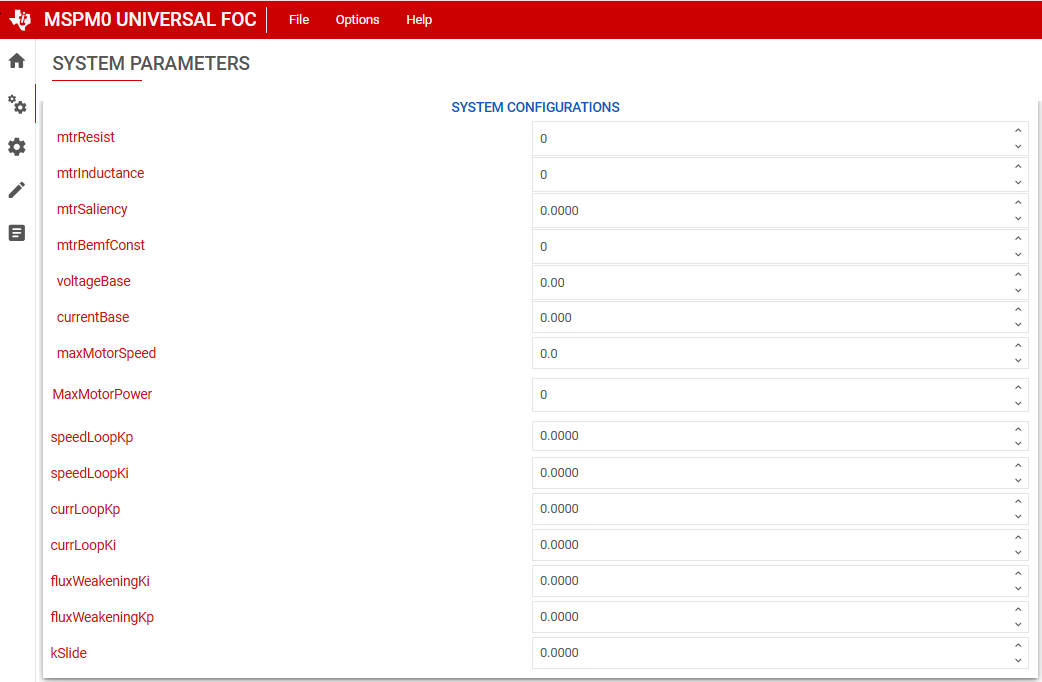Decrement the maxMotorSpeed spinner down arrow
This screenshot has height=682, width=1042.
tap(1018, 361)
